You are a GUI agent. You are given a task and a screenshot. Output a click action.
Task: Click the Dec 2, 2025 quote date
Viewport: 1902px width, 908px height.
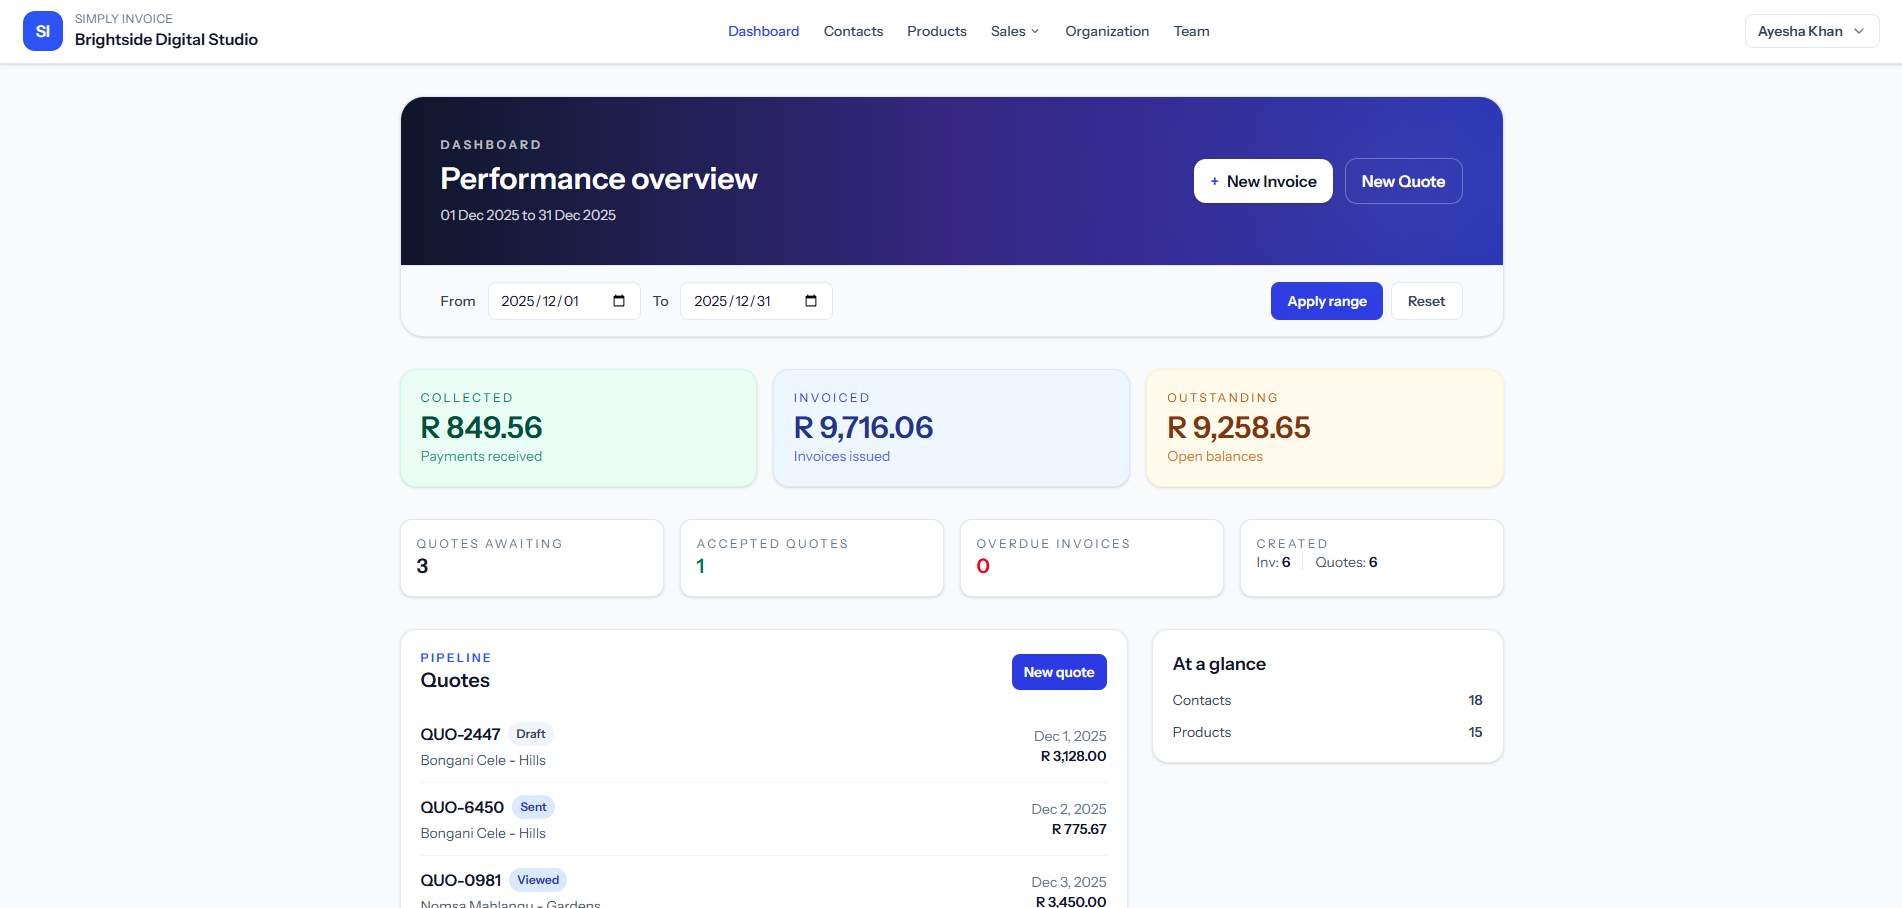1069,809
